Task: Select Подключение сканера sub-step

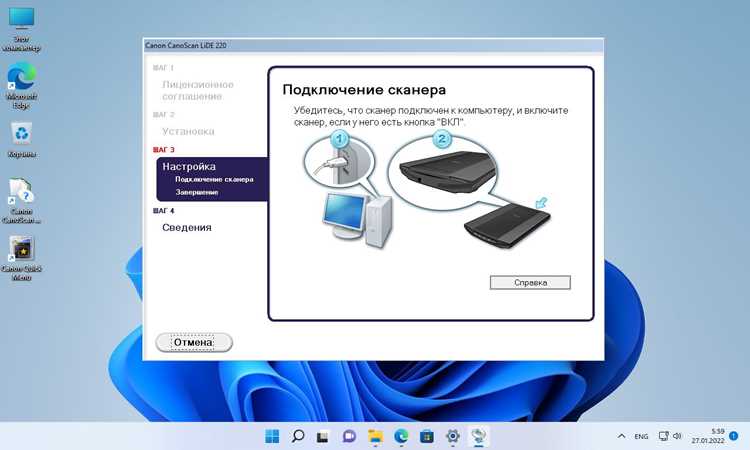Action: click(214, 179)
